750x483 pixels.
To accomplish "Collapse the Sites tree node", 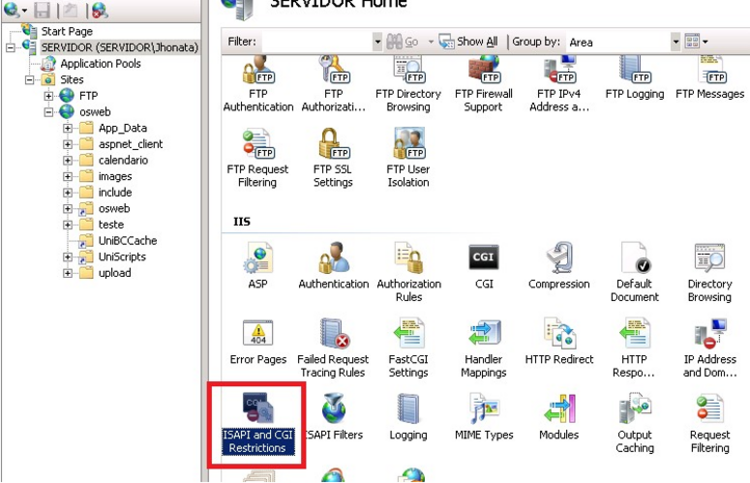I will click(x=29, y=79).
